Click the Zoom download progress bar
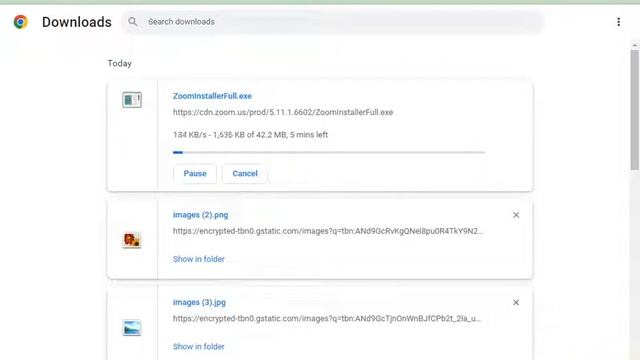Viewport: 640px width, 360px height. [329, 152]
